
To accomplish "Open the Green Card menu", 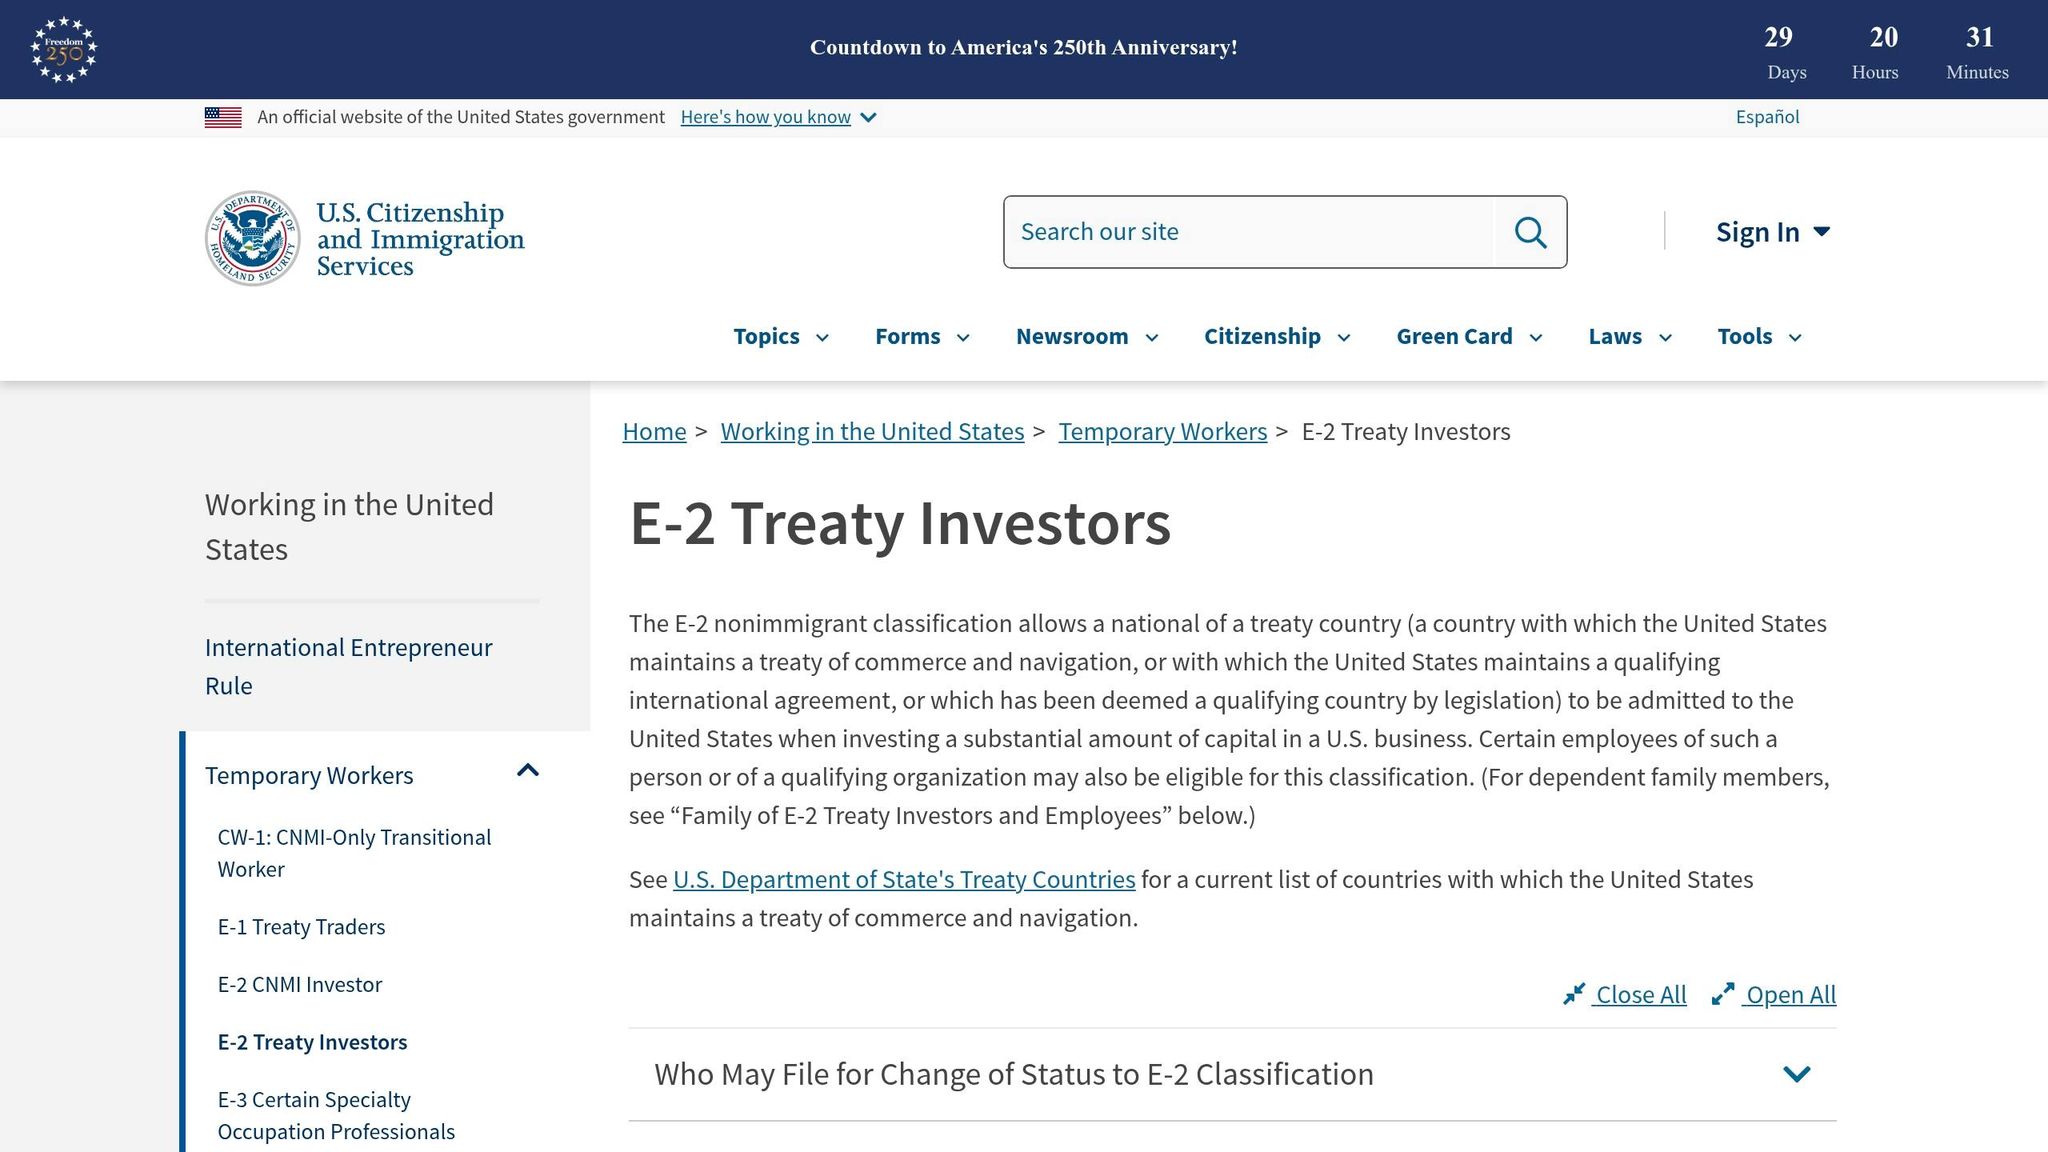I will click(x=1469, y=336).
